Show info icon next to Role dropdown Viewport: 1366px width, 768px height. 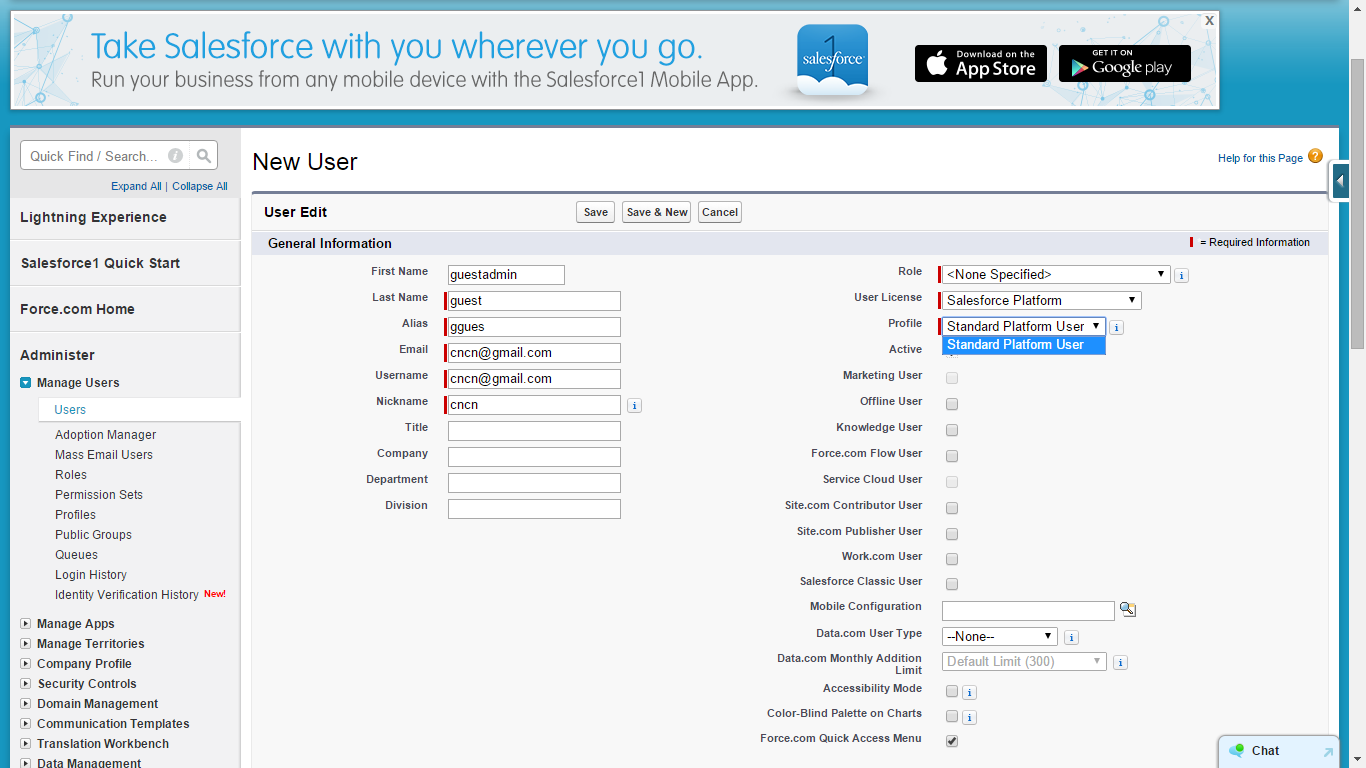(1181, 275)
